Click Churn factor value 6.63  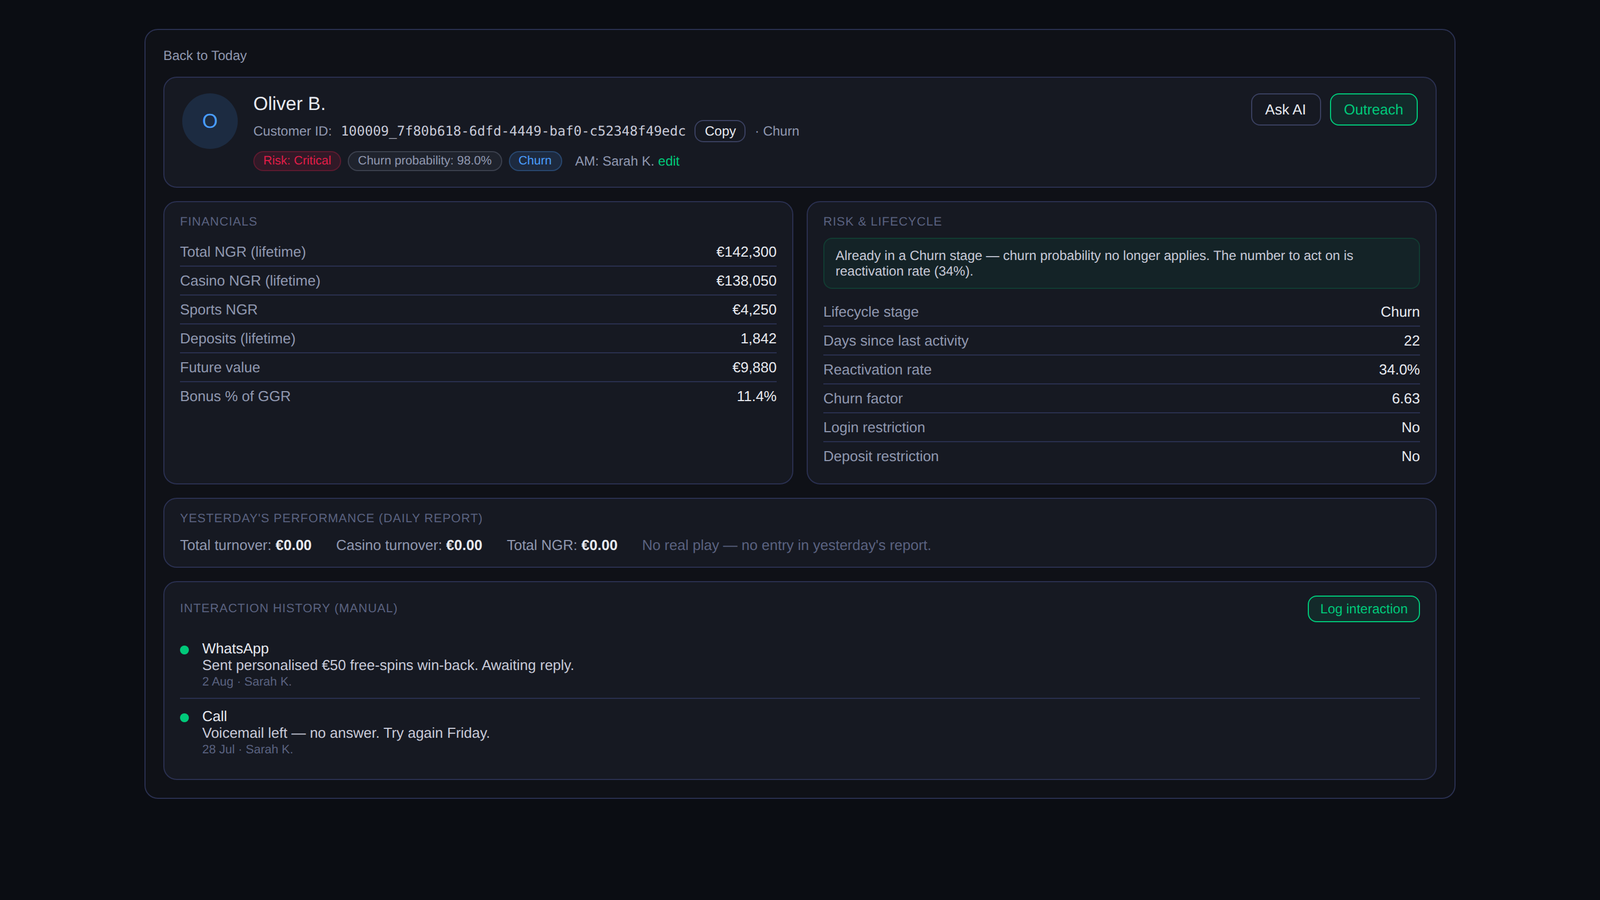(1405, 399)
